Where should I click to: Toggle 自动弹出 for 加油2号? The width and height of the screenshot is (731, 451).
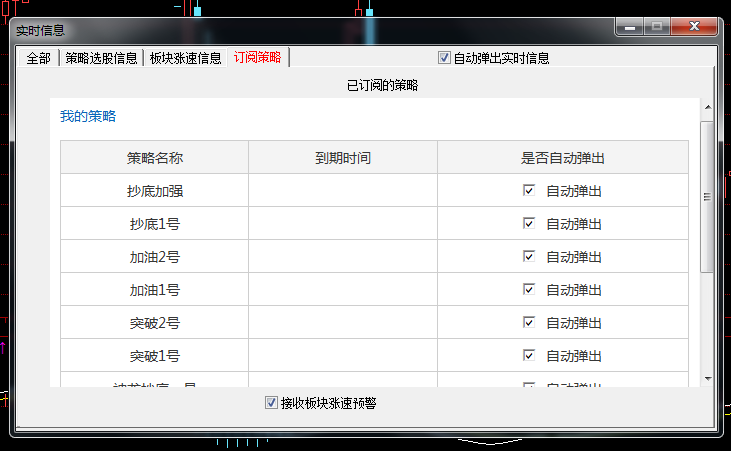529,257
